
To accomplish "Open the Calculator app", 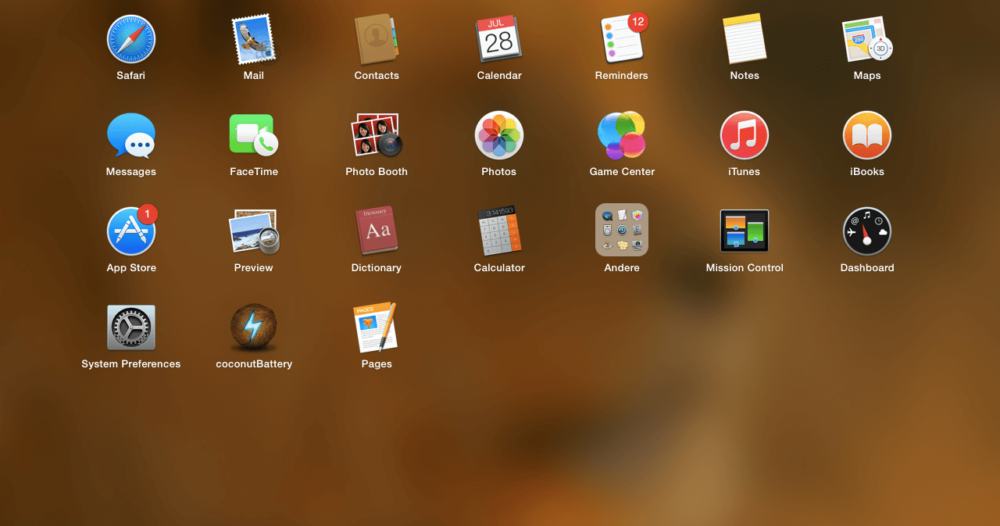I will (x=499, y=231).
